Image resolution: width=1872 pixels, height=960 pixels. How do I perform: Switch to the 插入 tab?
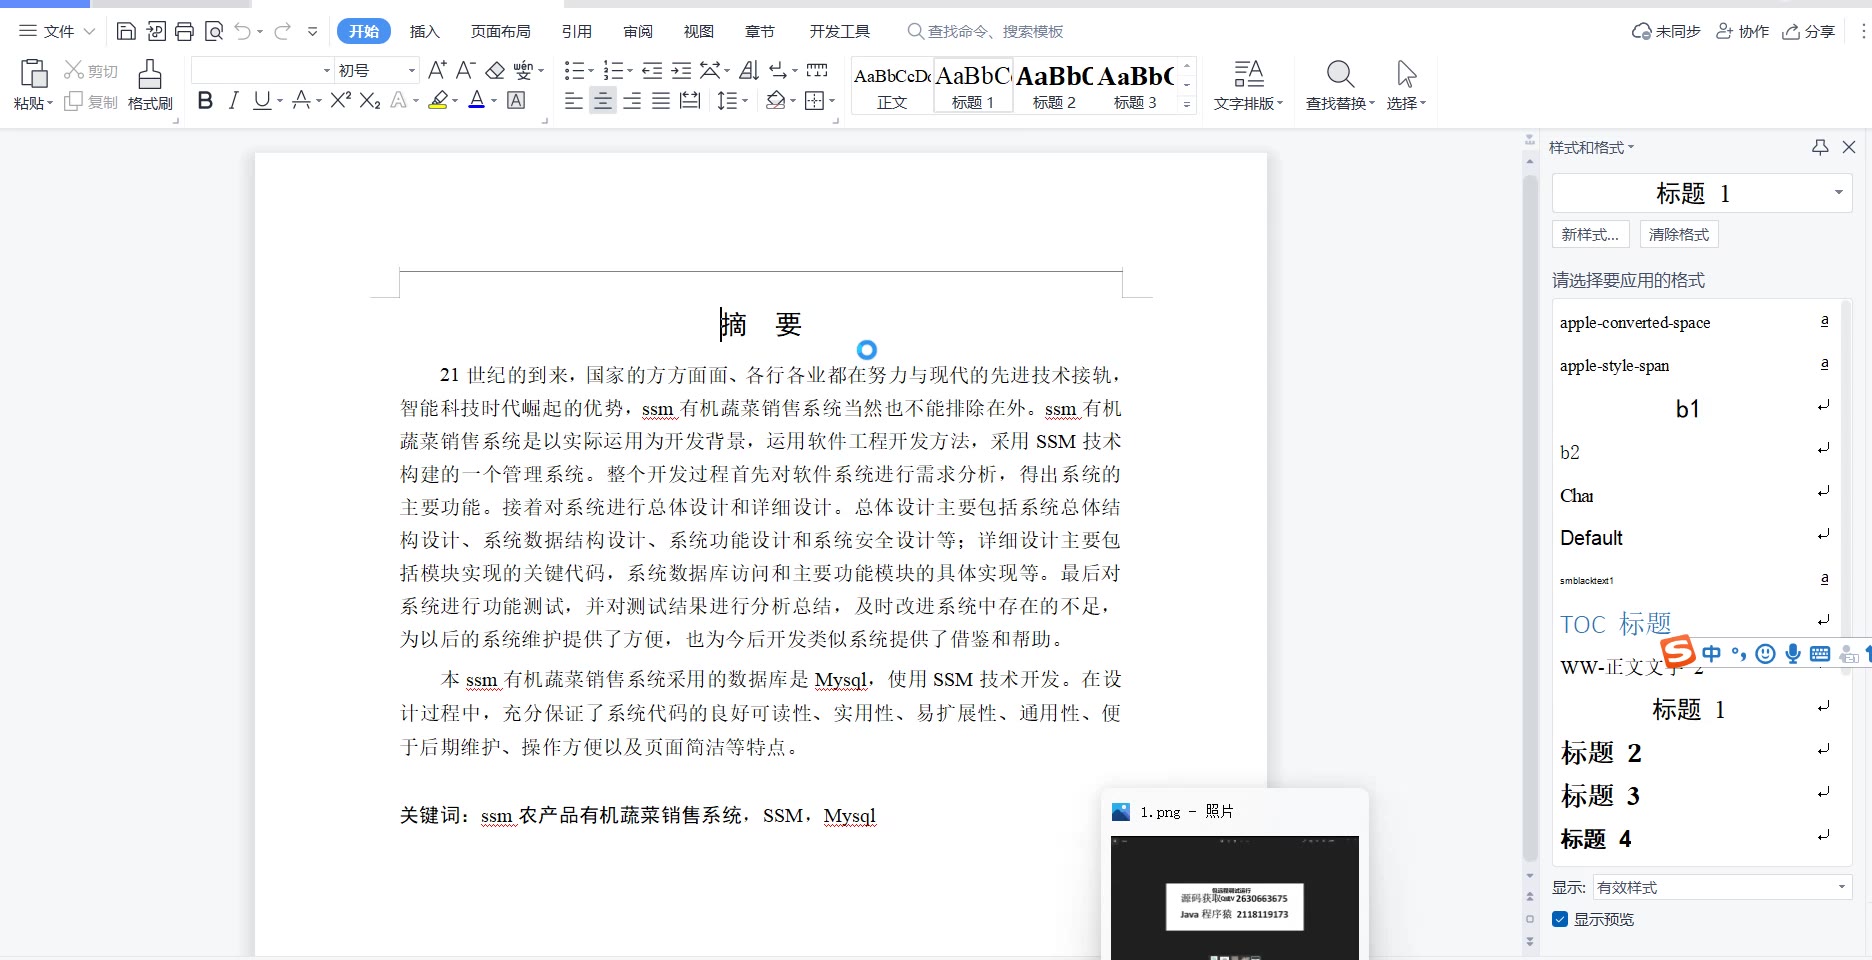coord(425,31)
